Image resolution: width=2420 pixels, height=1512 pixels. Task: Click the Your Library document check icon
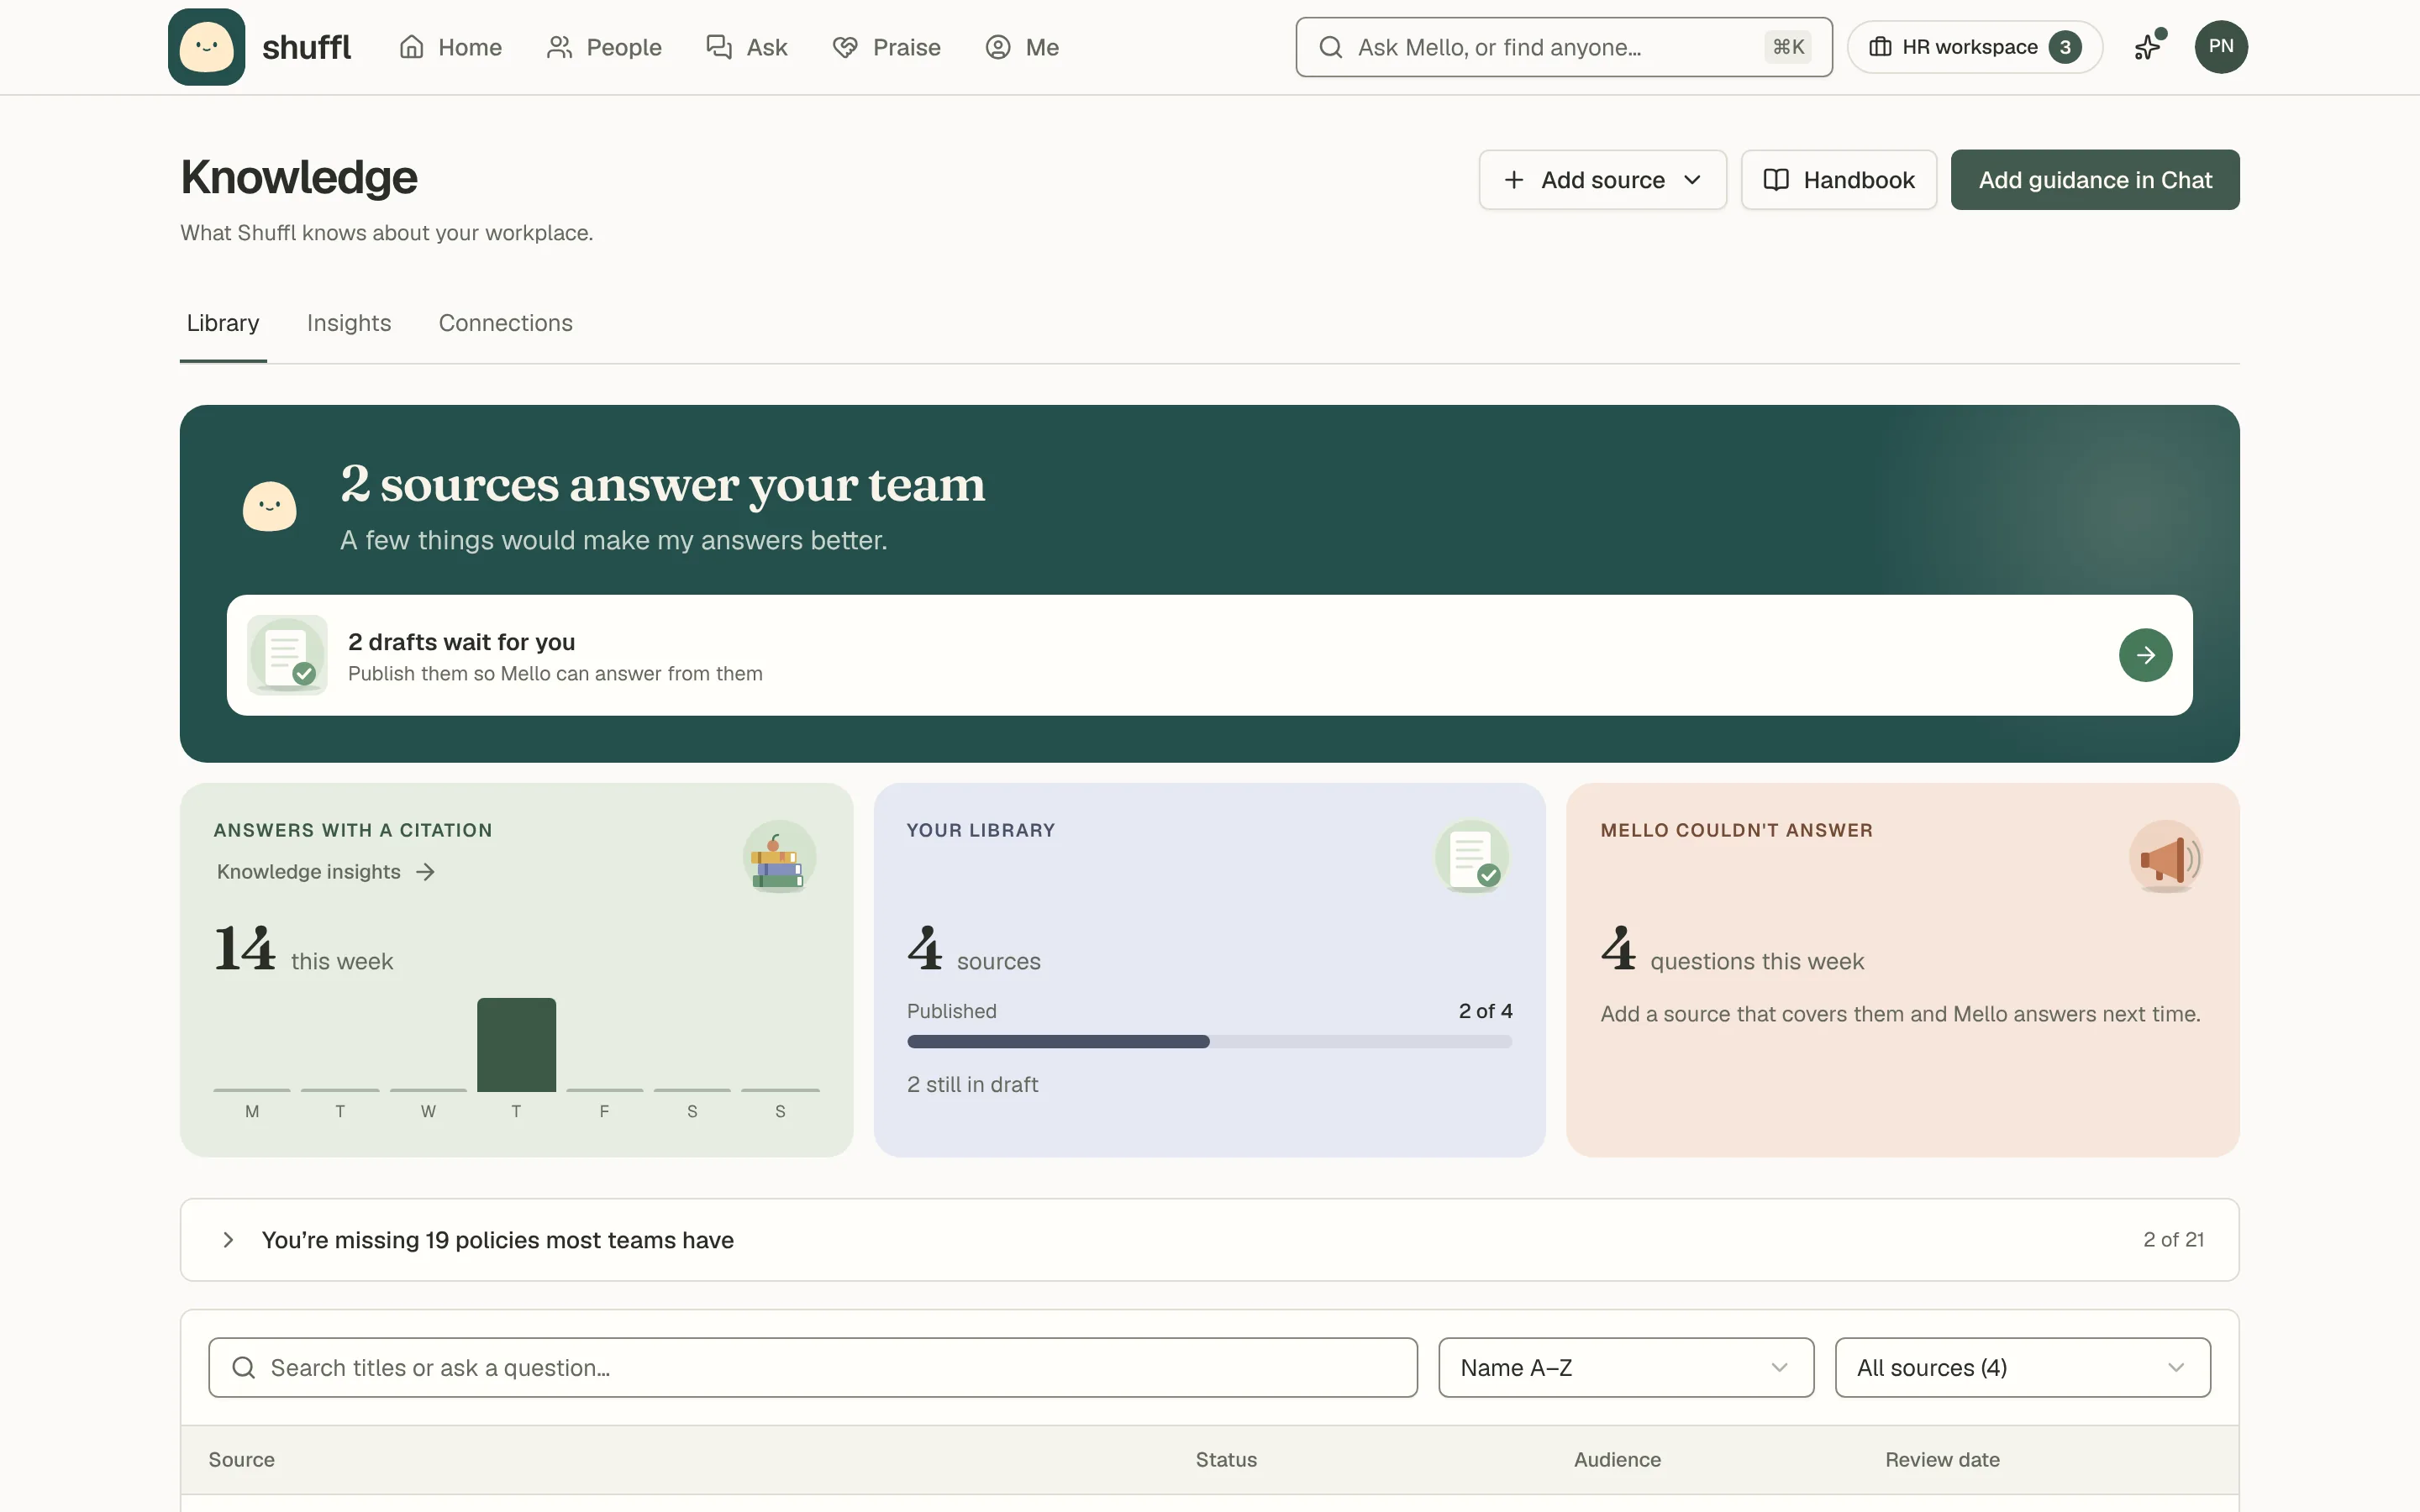click(x=1472, y=857)
